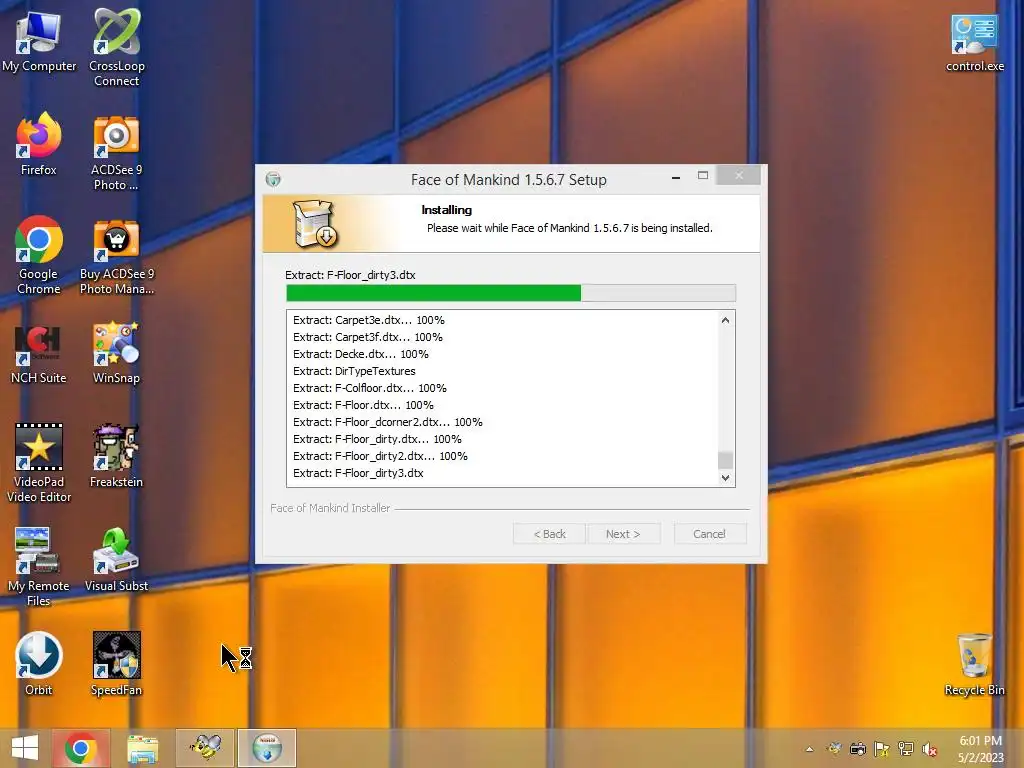Click the camera icon in system tray

click(x=857, y=749)
